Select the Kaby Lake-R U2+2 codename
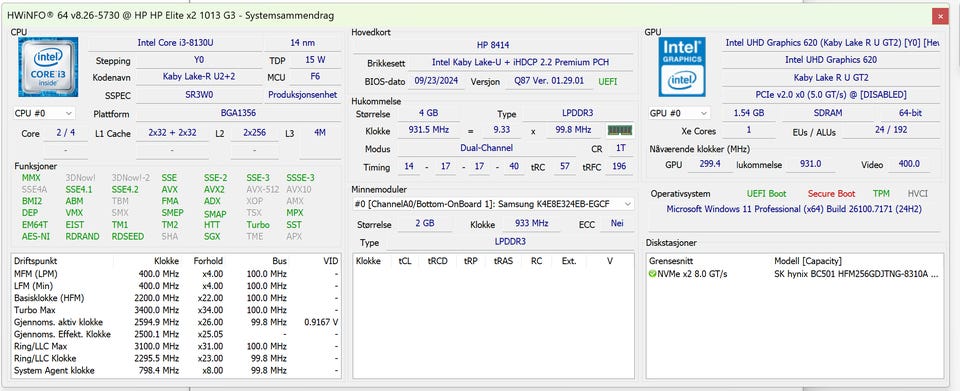 point(198,77)
